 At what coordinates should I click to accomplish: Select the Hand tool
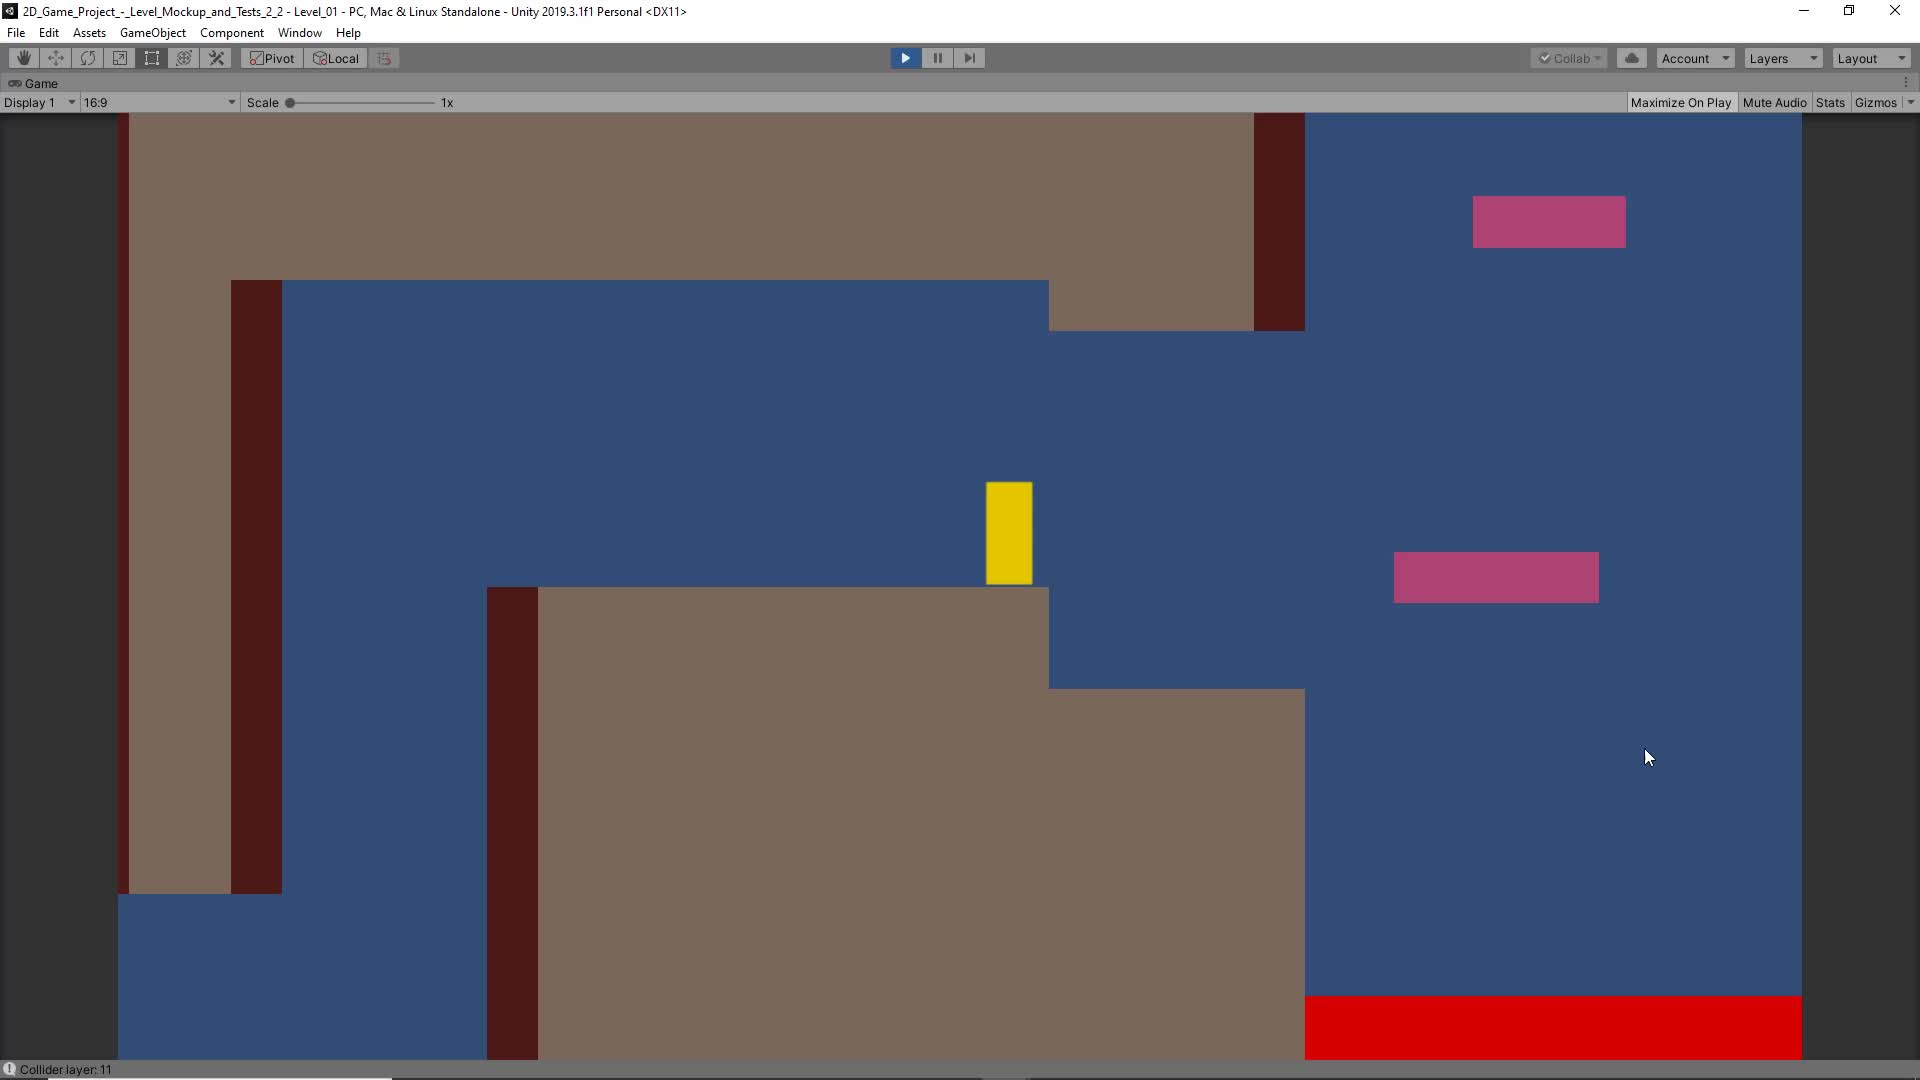pyautogui.click(x=24, y=58)
